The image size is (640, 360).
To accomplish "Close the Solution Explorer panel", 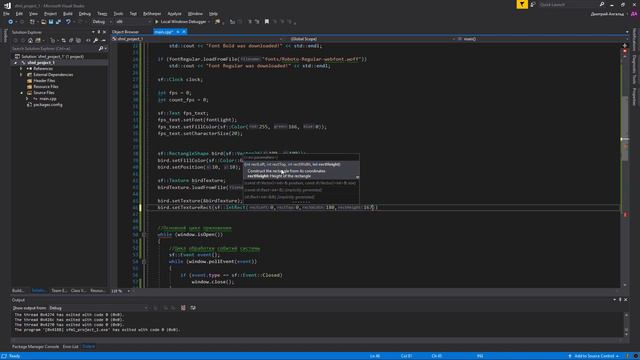I will click(104, 32).
